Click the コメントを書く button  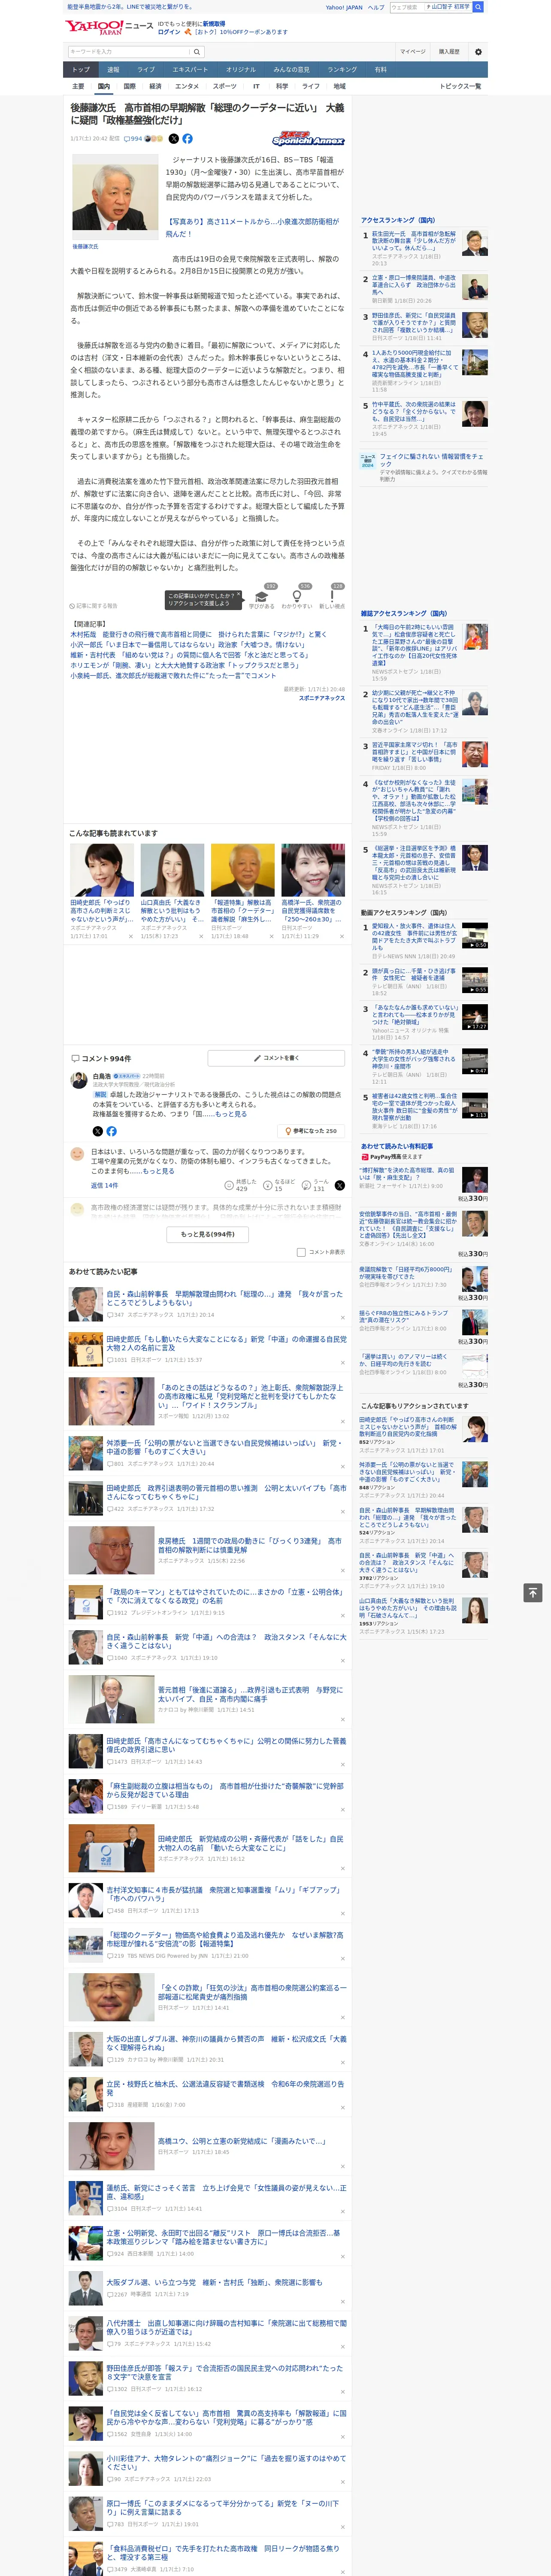277,1058
